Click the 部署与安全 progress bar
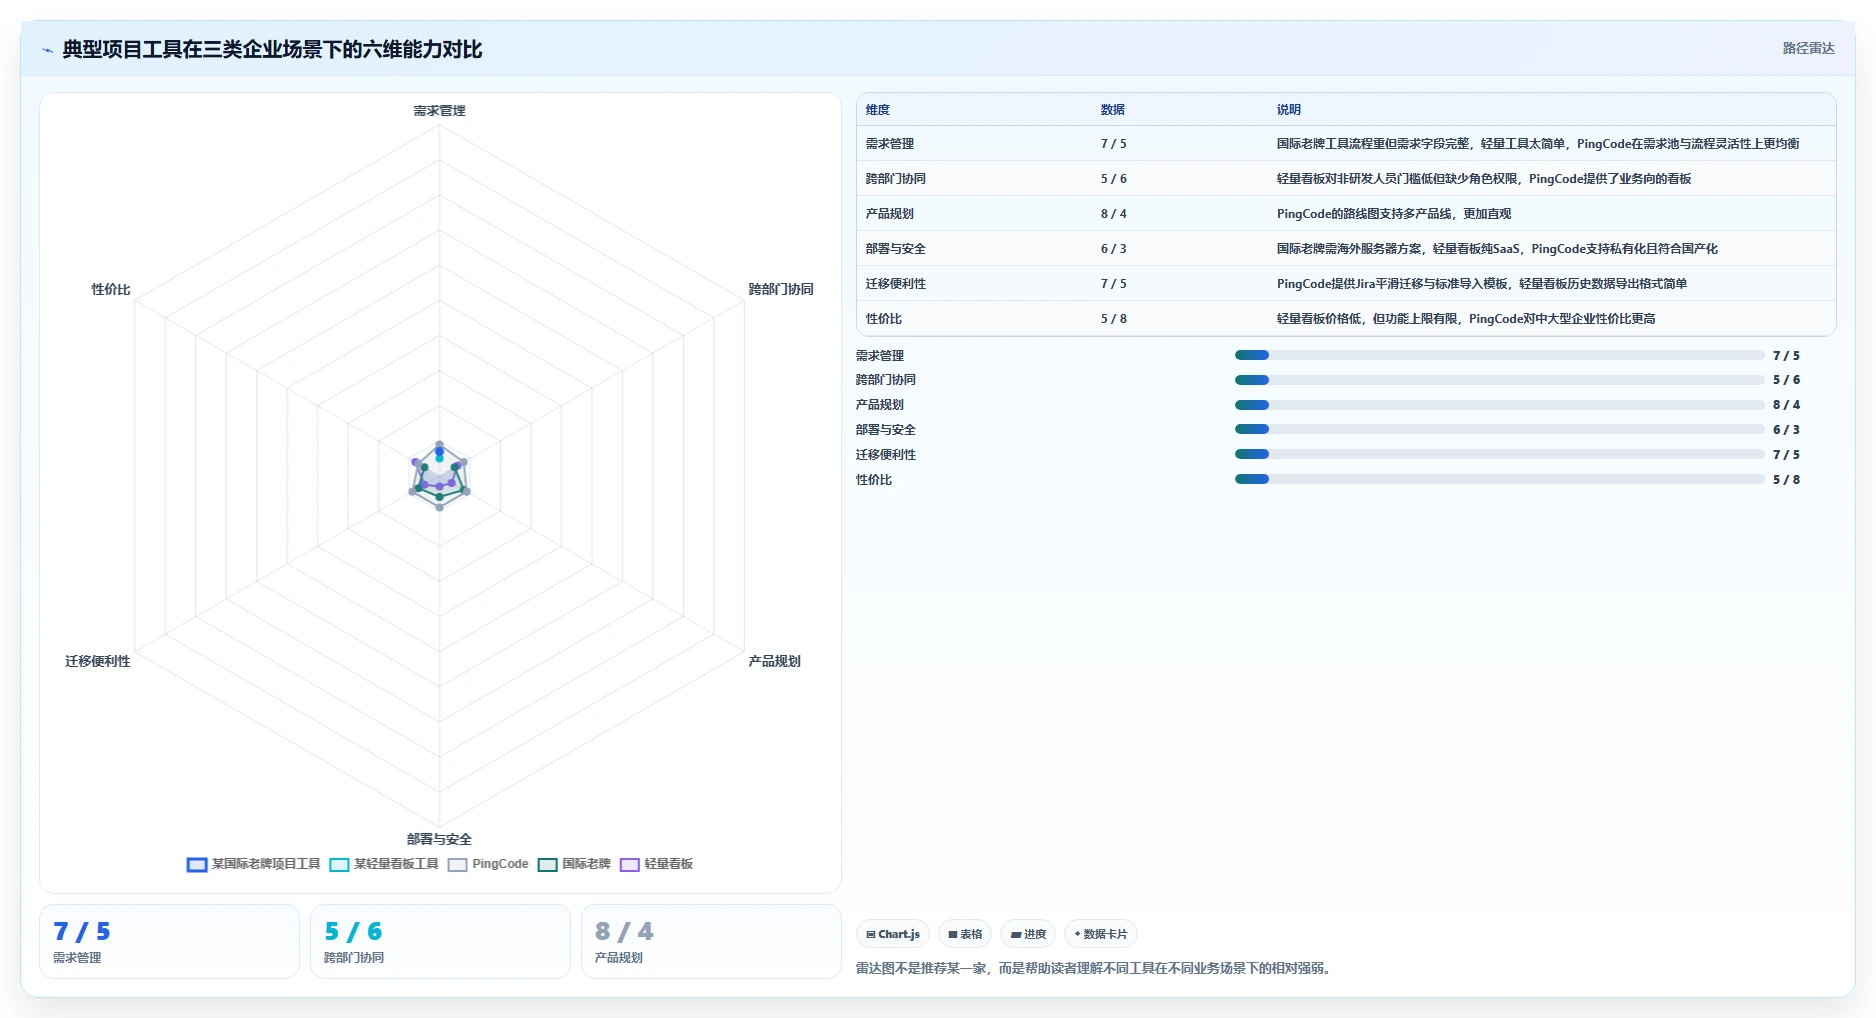The height and width of the screenshot is (1018, 1876). [x=1499, y=430]
